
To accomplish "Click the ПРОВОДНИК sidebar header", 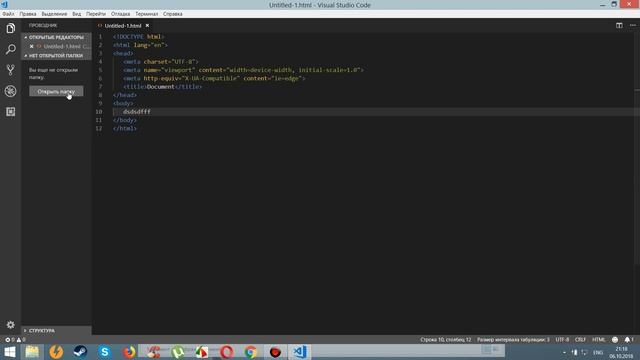I will click(x=43, y=25).
